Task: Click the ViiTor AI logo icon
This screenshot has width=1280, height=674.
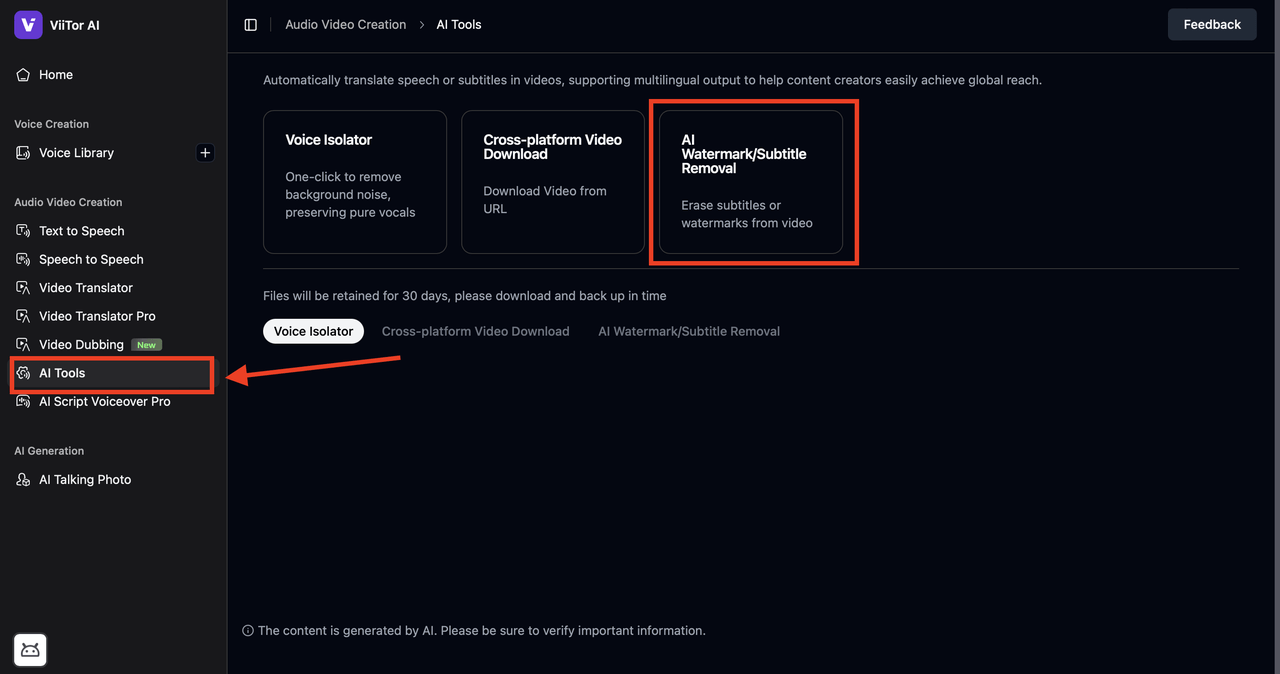Action: [28, 25]
